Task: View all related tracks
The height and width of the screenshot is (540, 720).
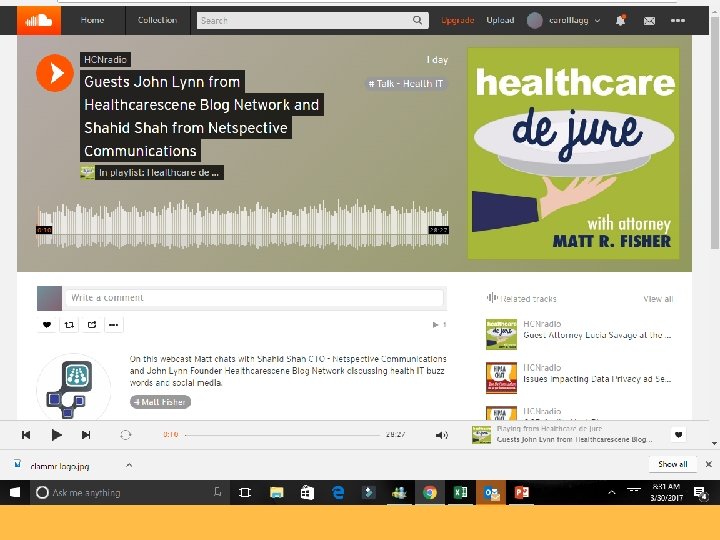Action: (x=658, y=299)
